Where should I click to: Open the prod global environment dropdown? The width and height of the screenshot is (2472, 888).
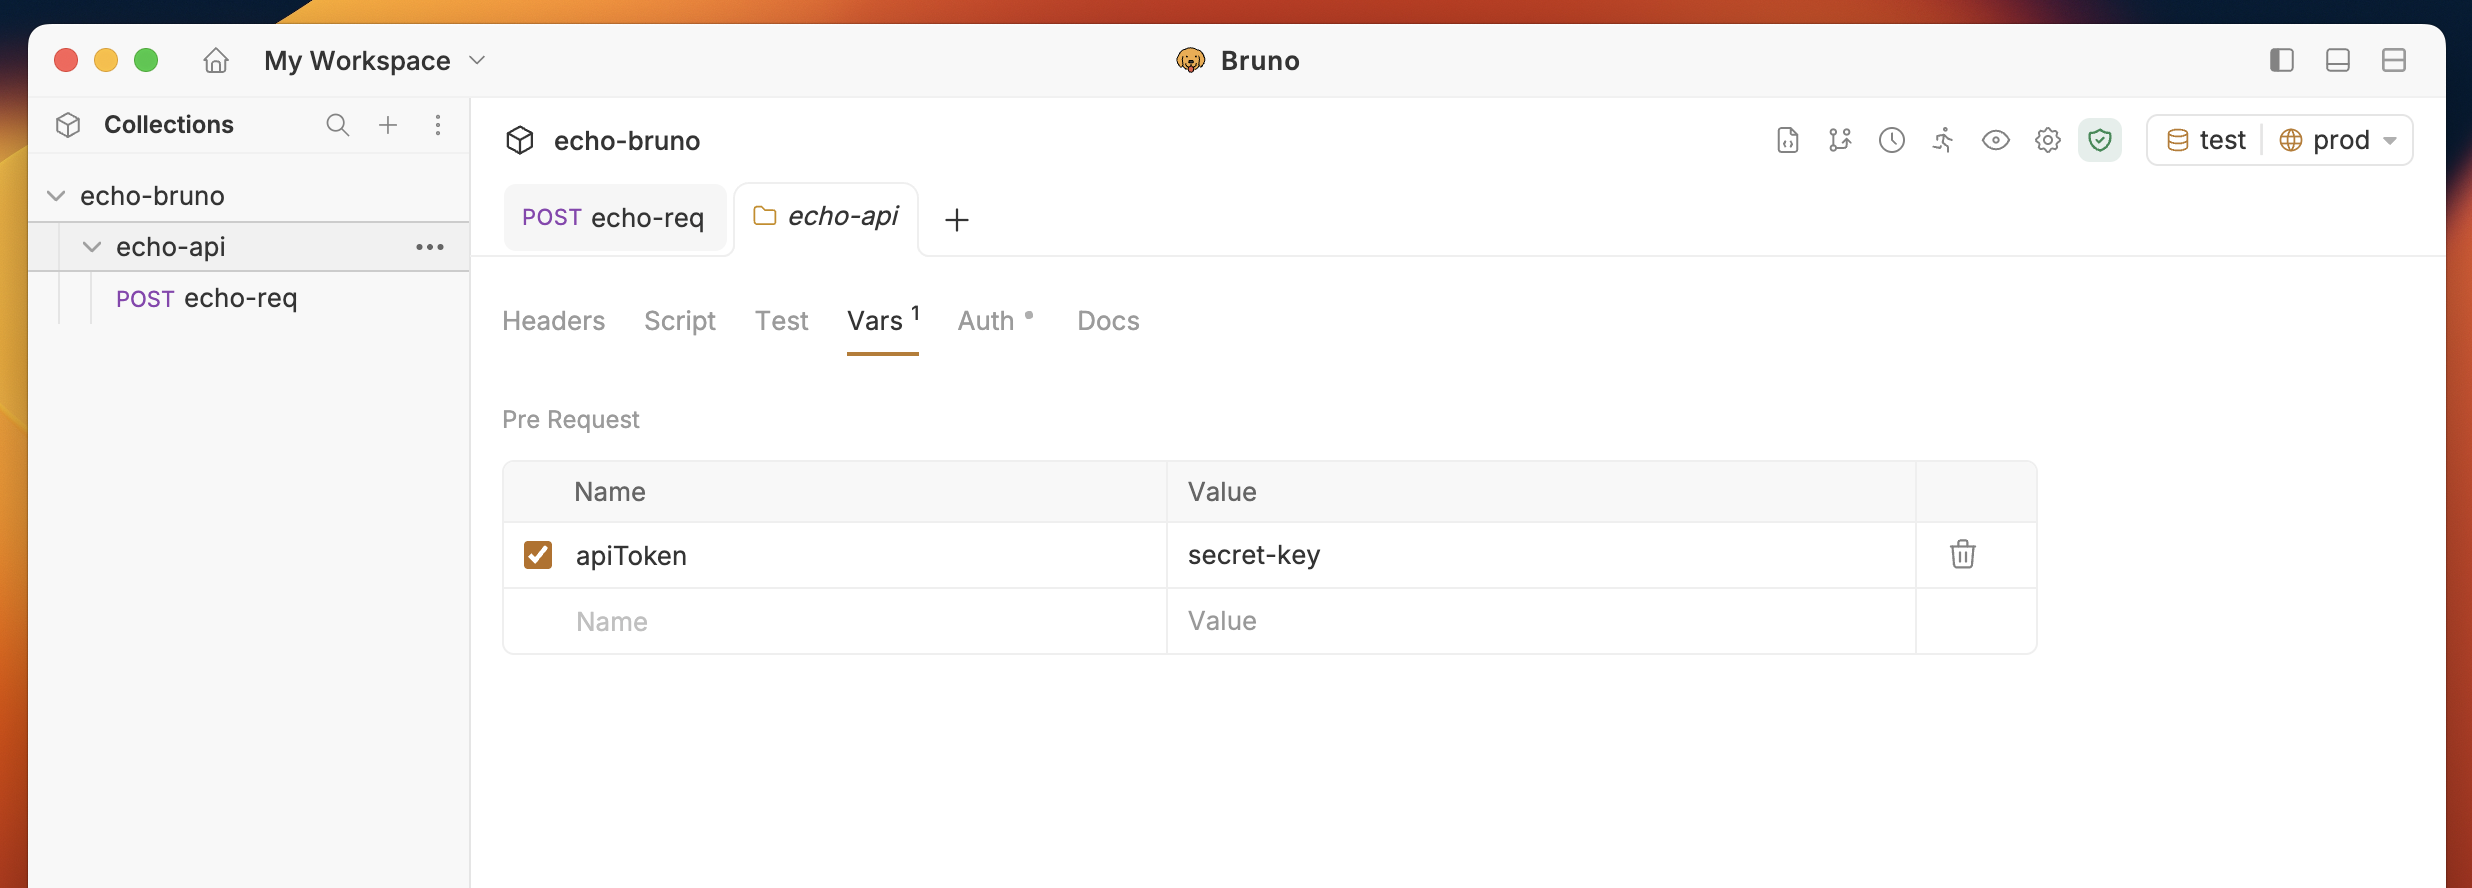[x=2337, y=140]
